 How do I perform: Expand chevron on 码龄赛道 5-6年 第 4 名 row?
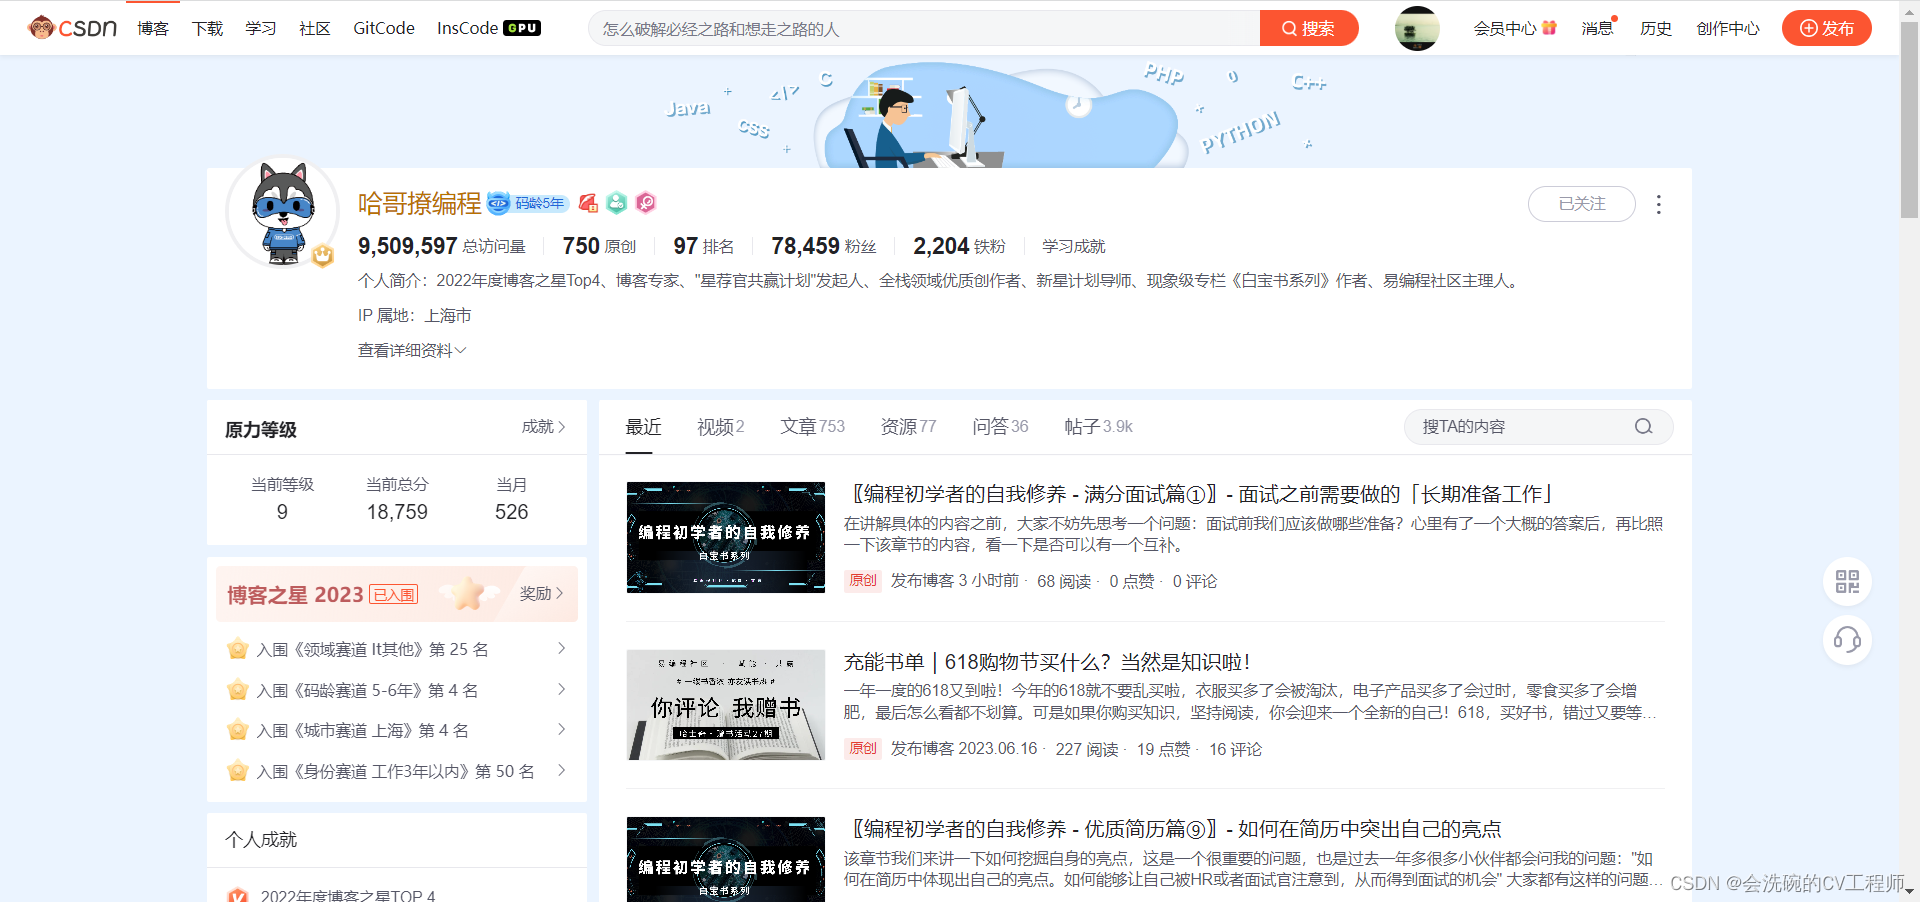pos(561,689)
